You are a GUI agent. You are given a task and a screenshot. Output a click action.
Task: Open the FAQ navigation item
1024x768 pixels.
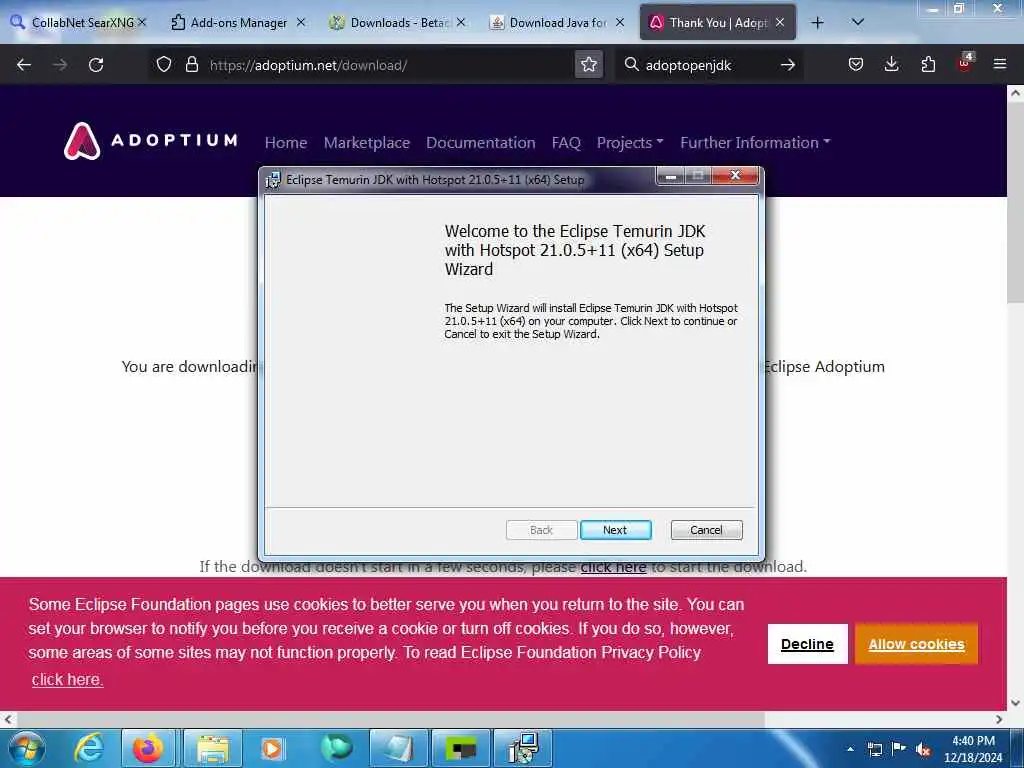click(566, 142)
